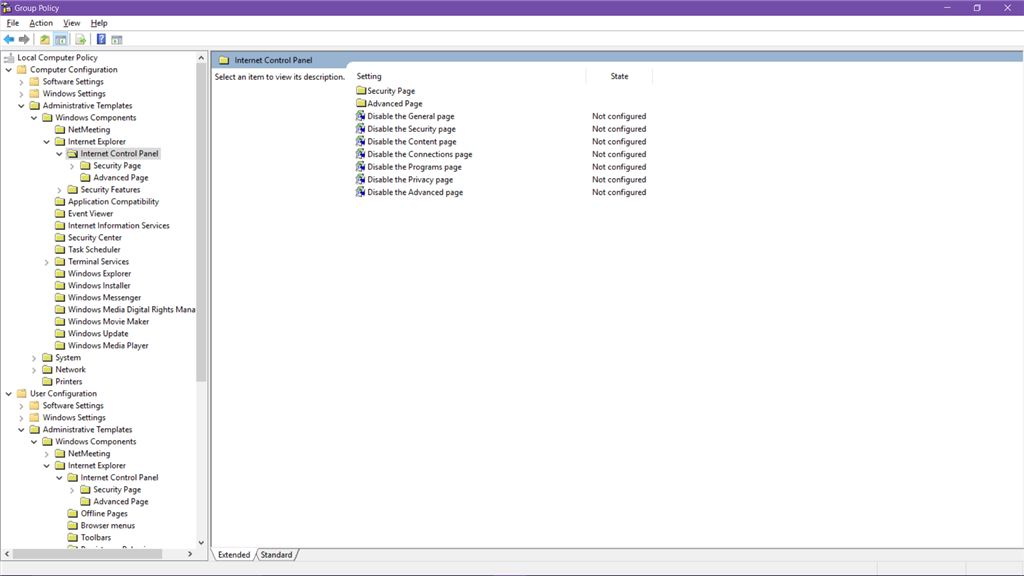Viewport: 1024px width, 576px height.
Task: Click the Up one level toolbar icon
Action: click(x=44, y=40)
